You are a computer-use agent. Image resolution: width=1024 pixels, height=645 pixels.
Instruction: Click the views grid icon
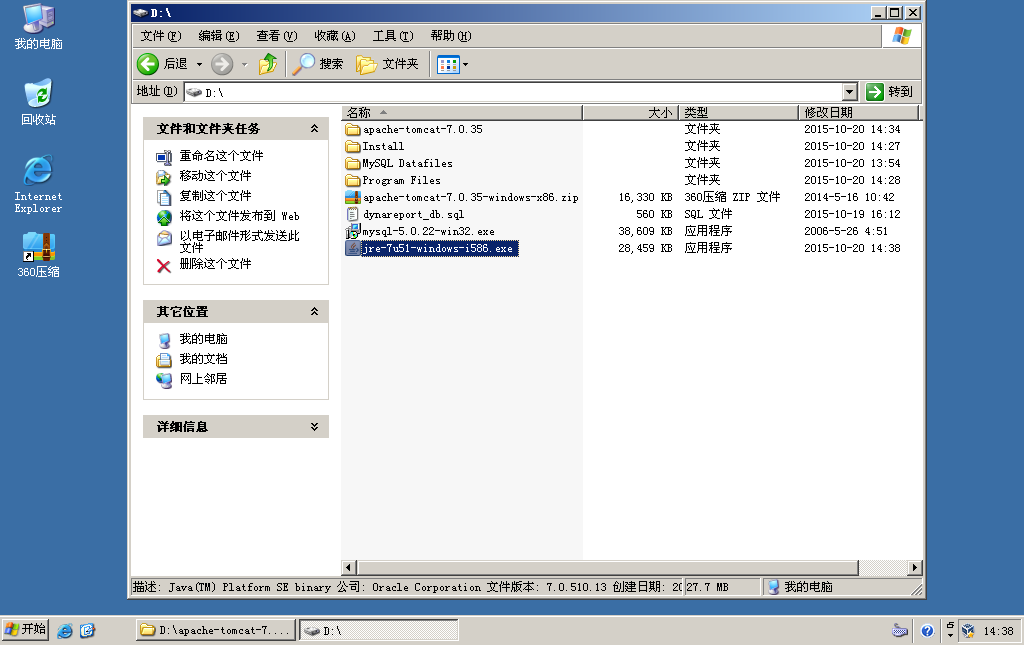pyautogui.click(x=448, y=65)
